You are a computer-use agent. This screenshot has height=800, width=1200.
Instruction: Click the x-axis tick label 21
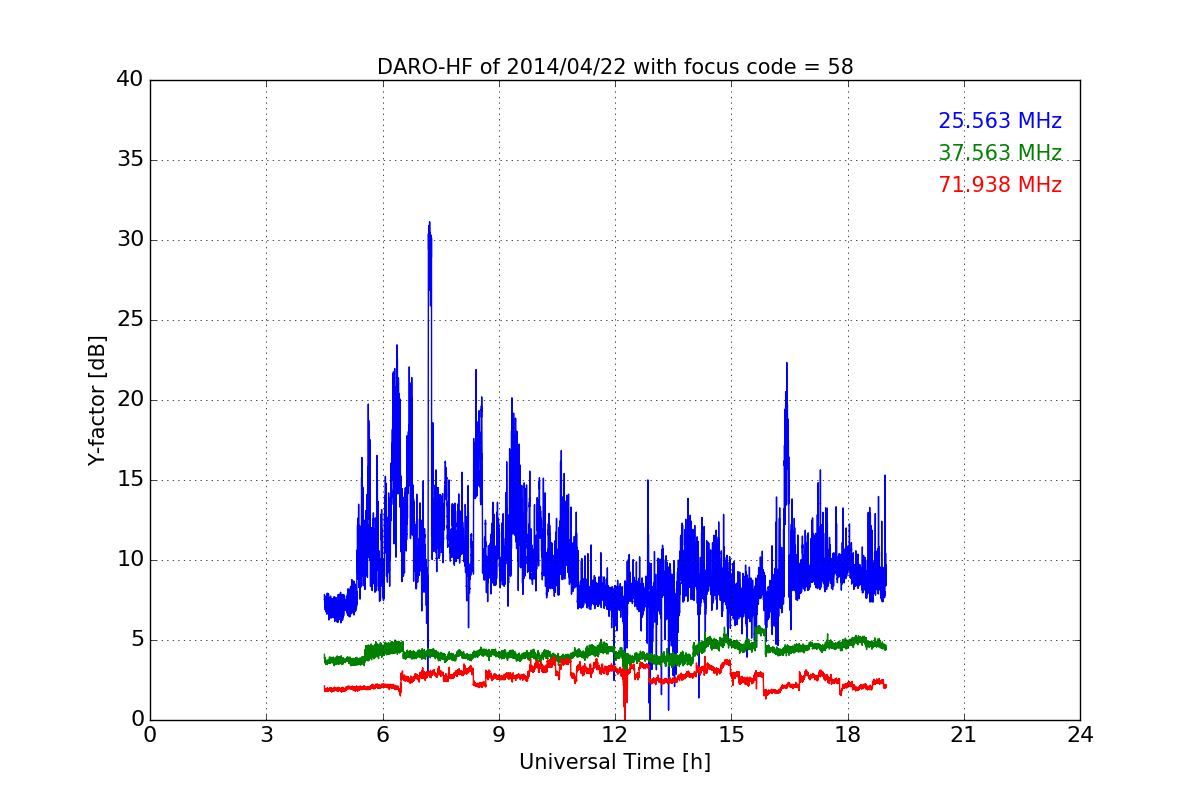pyautogui.click(x=964, y=735)
